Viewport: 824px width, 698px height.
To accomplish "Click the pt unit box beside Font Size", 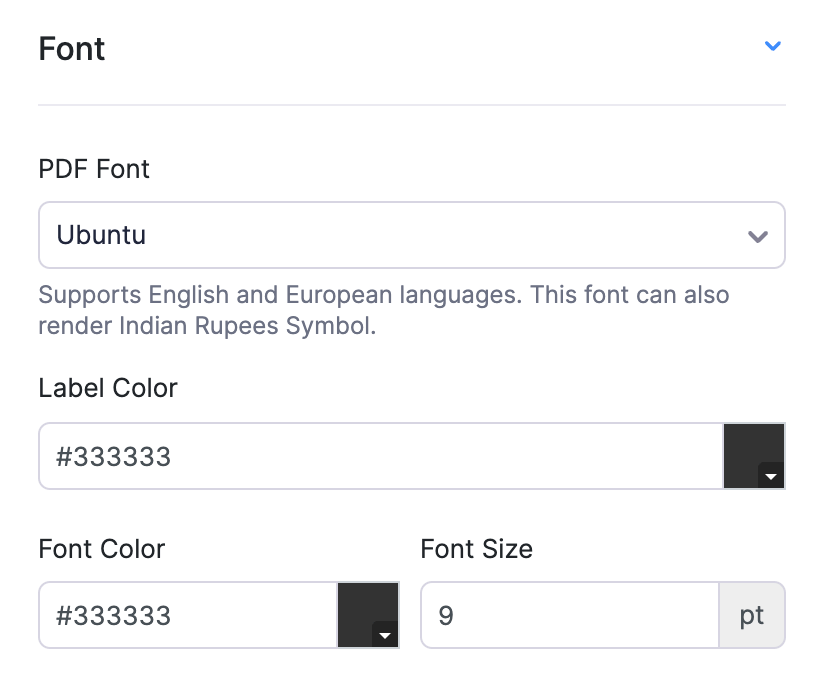I will [752, 615].
